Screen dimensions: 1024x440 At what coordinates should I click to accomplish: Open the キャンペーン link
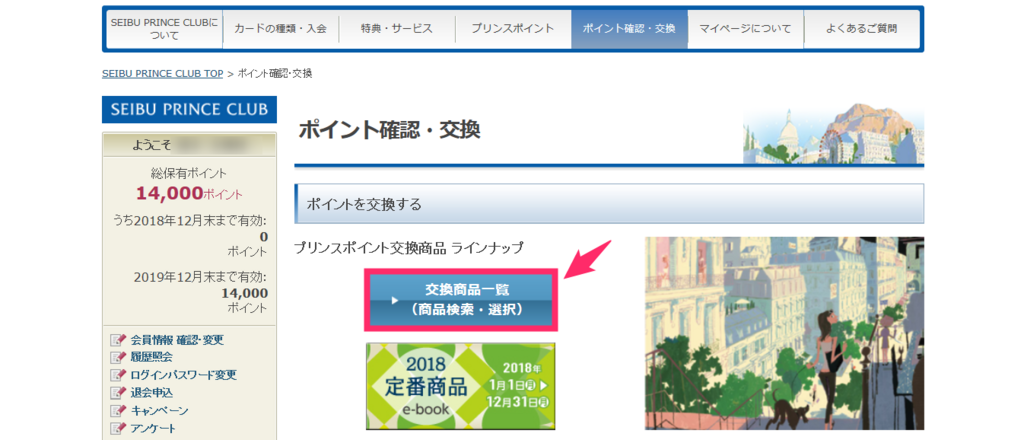[x=159, y=411]
